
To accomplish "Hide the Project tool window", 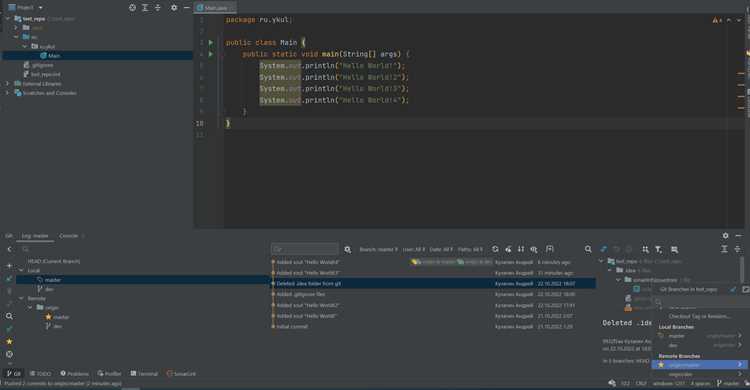I will 187,8.
